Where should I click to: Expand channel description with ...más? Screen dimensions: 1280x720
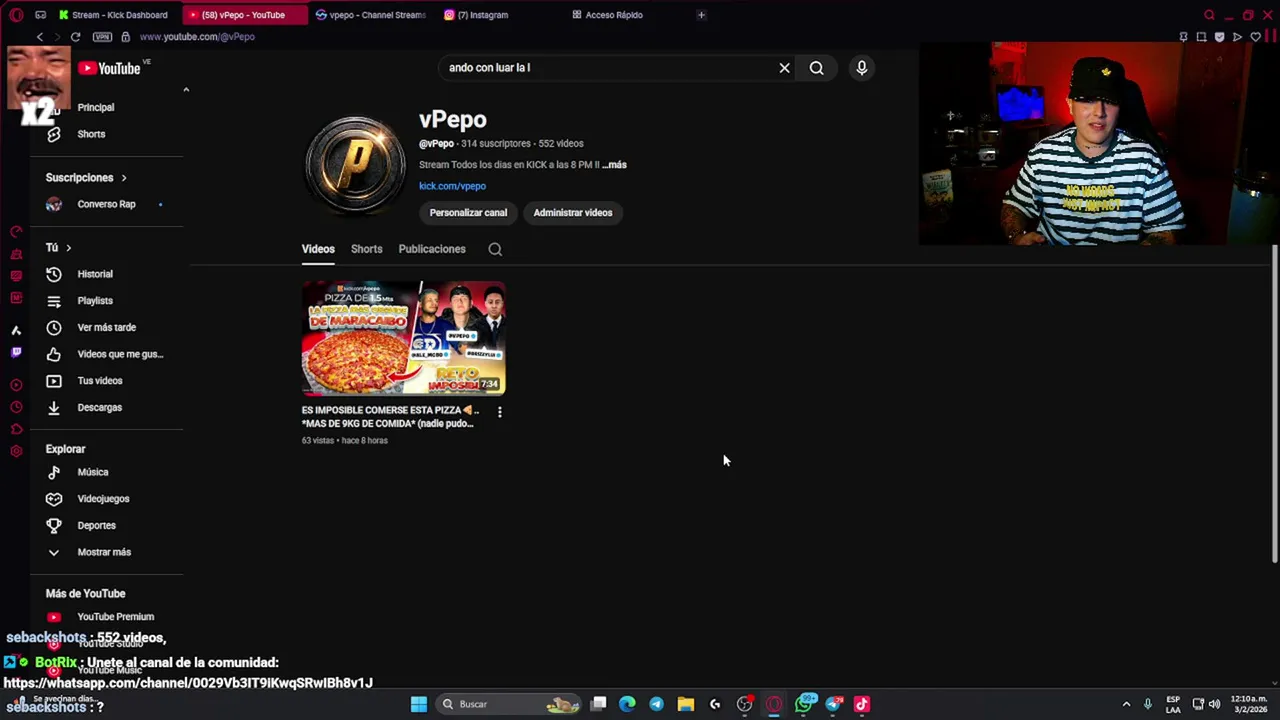click(x=615, y=165)
